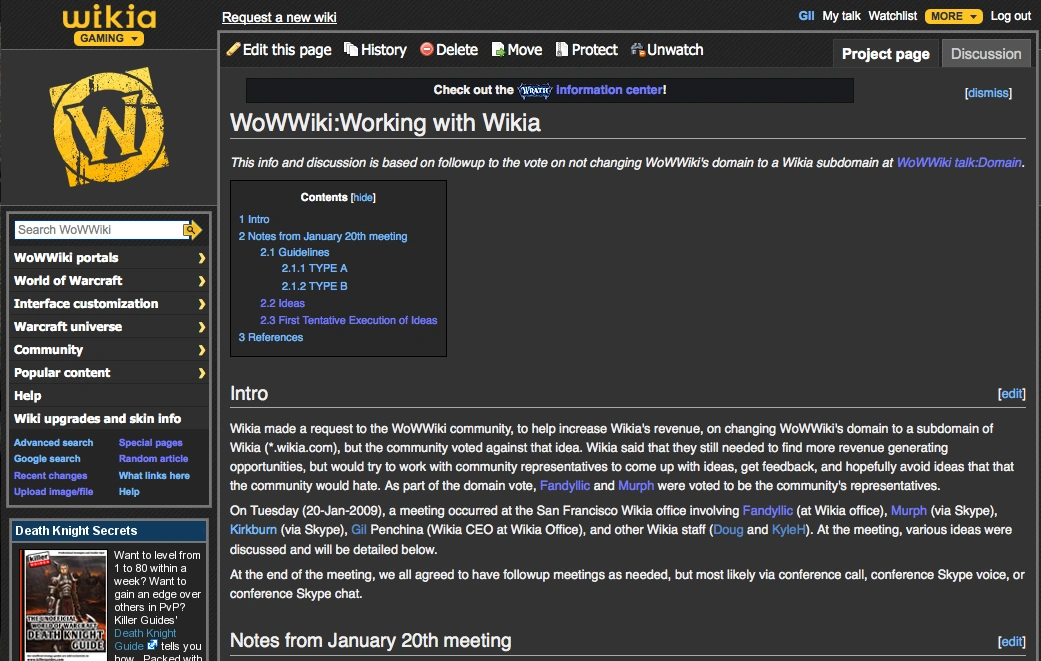The width and height of the screenshot is (1041, 661).
Task: Click the external link icon after Death Knight Guide
Action: [152, 645]
